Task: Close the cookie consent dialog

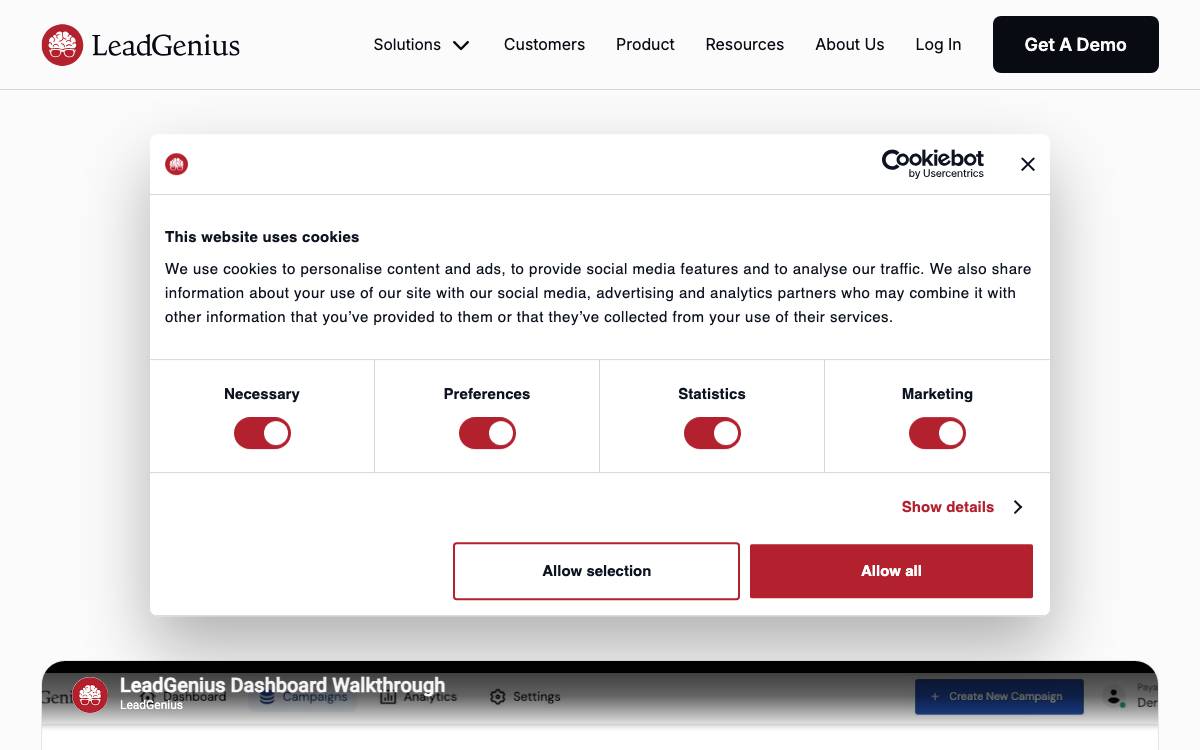Action: [x=1027, y=164]
